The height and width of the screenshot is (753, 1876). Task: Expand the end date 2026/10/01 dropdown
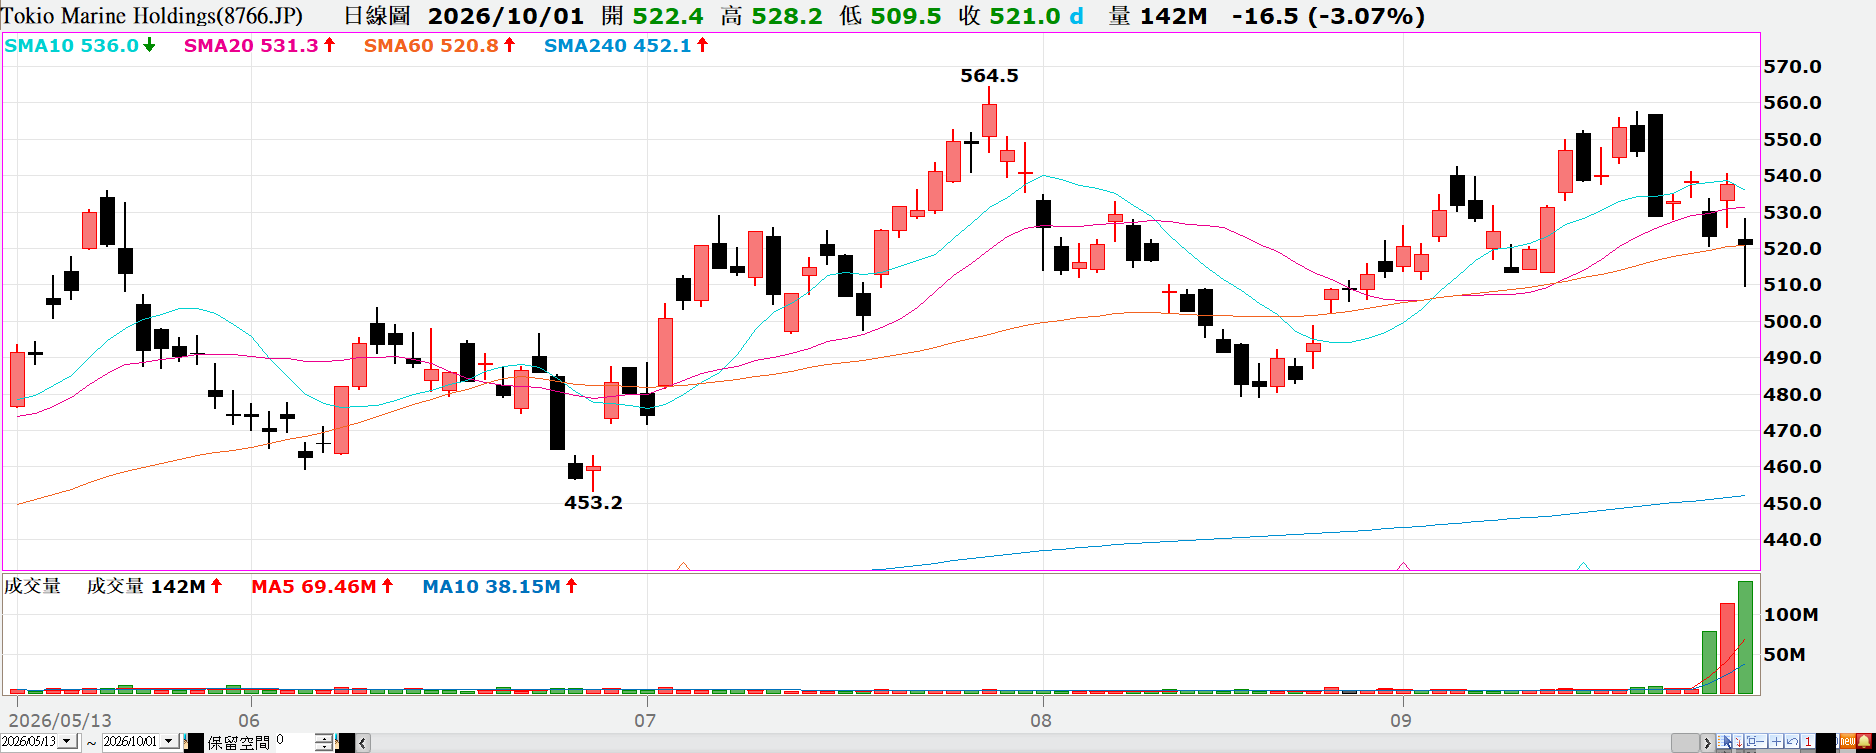[168, 741]
